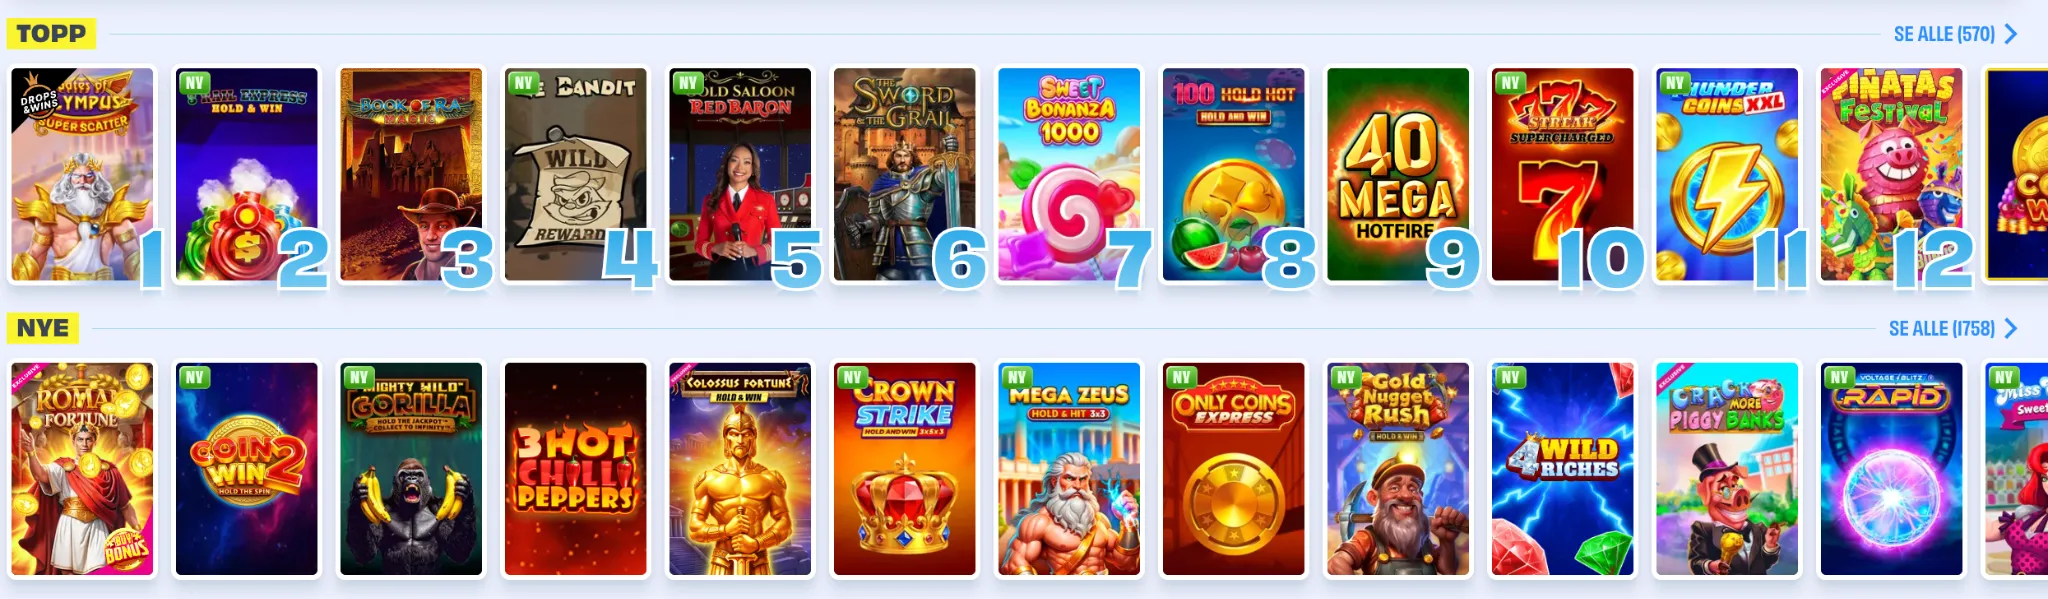Open 40 Mega Hotfire game
Screen dimensions: 2048x599
[x=1398, y=175]
